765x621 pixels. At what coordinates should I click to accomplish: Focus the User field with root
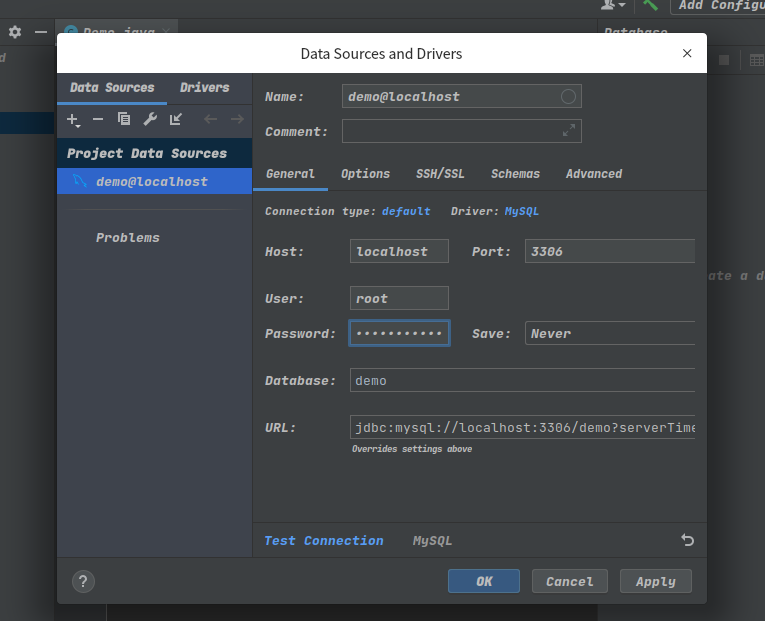(x=399, y=298)
